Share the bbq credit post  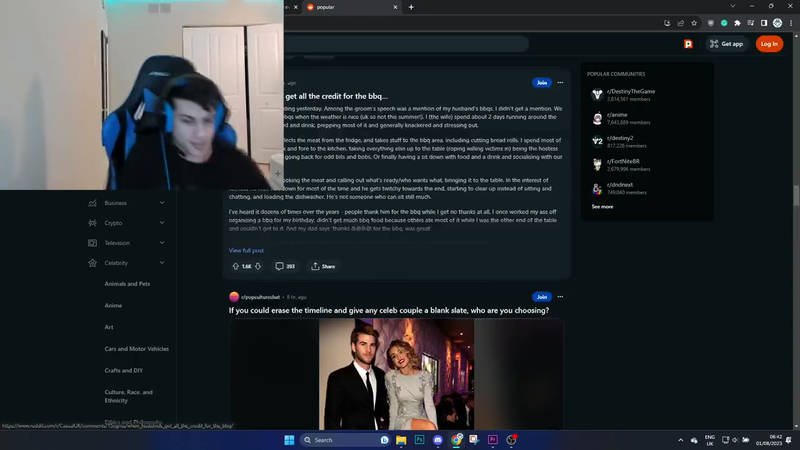pyautogui.click(x=323, y=266)
